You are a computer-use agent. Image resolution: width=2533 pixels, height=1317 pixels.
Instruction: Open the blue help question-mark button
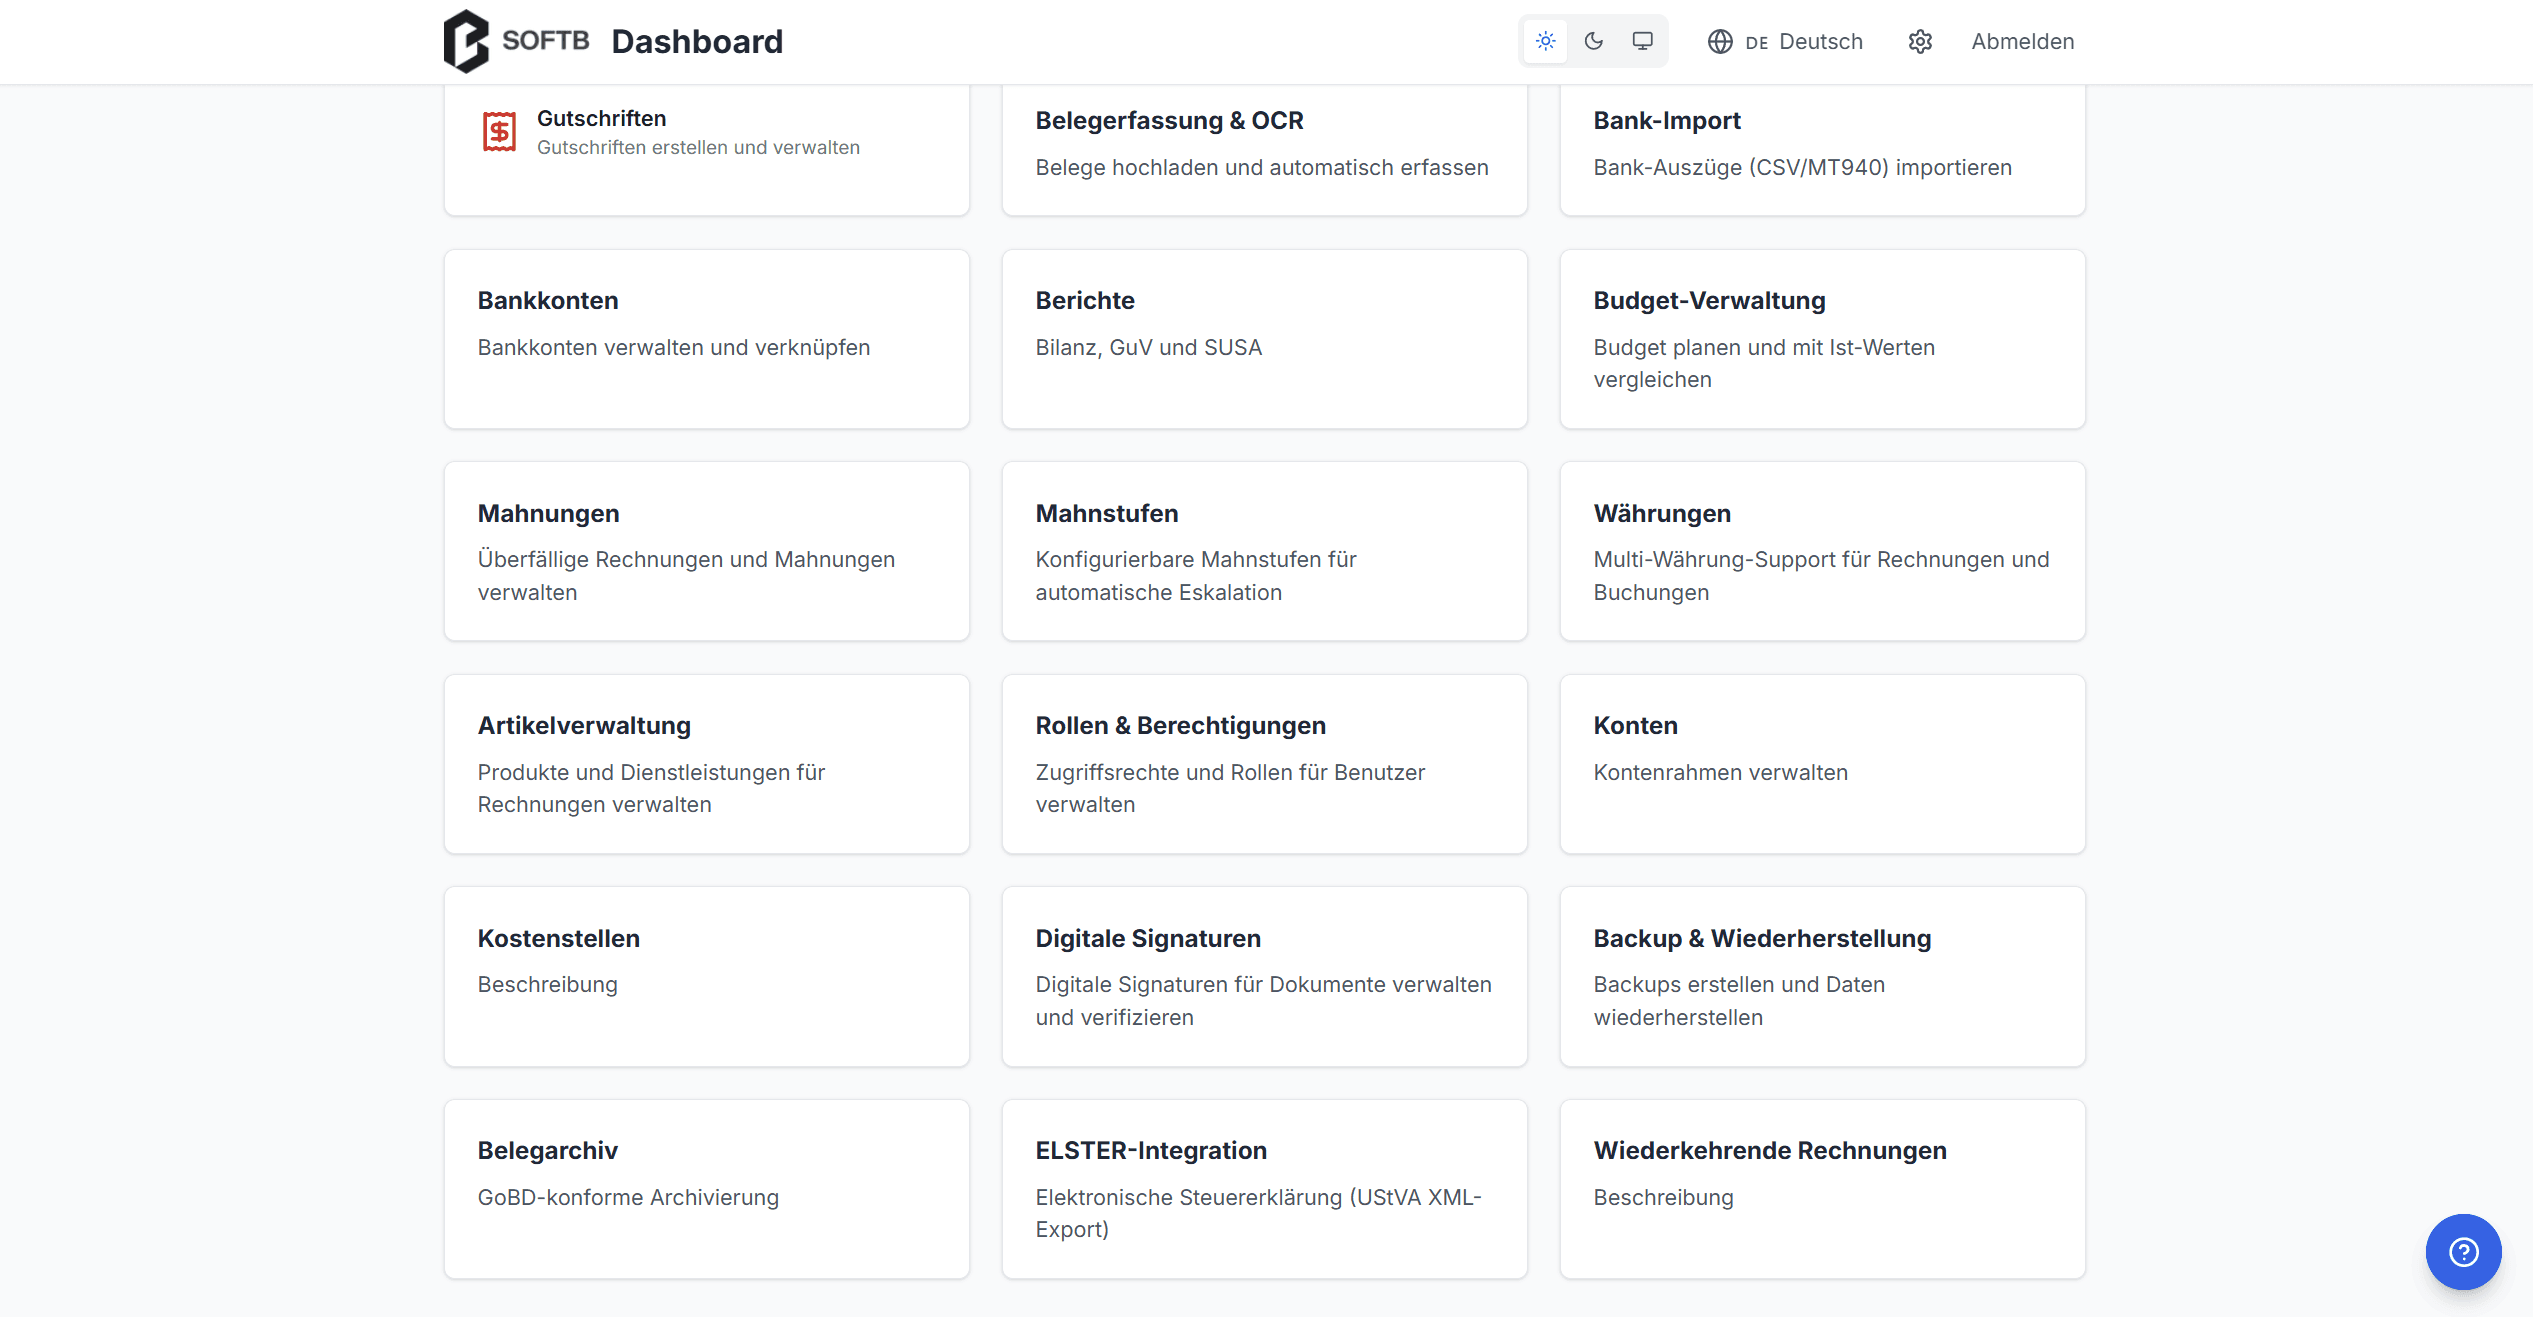(2463, 1251)
